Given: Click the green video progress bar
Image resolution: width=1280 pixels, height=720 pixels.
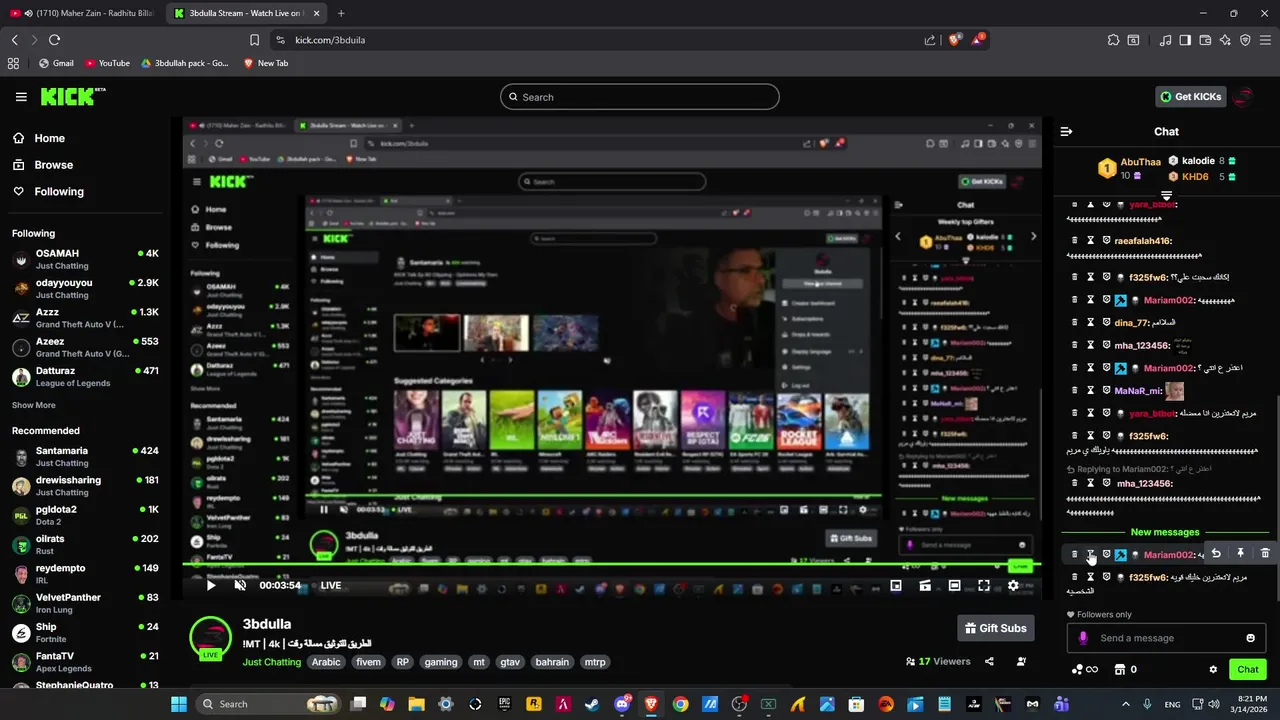Looking at the screenshot, I should (x=611, y=565).
